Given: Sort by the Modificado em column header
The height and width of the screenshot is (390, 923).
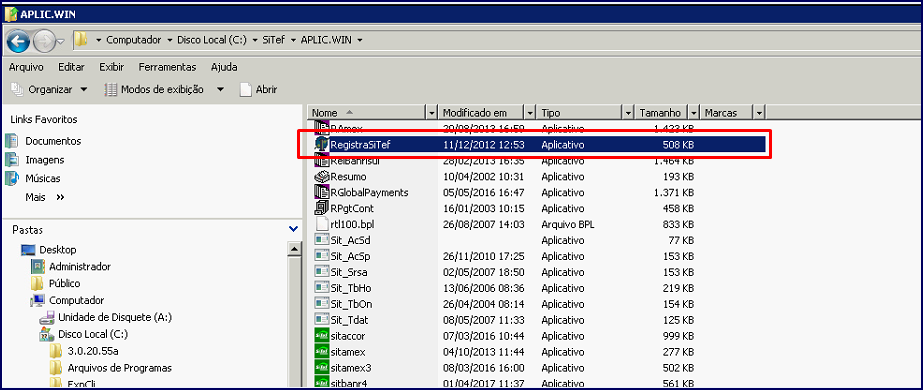Looking at the screenshot, I should (x=482, y=112).
